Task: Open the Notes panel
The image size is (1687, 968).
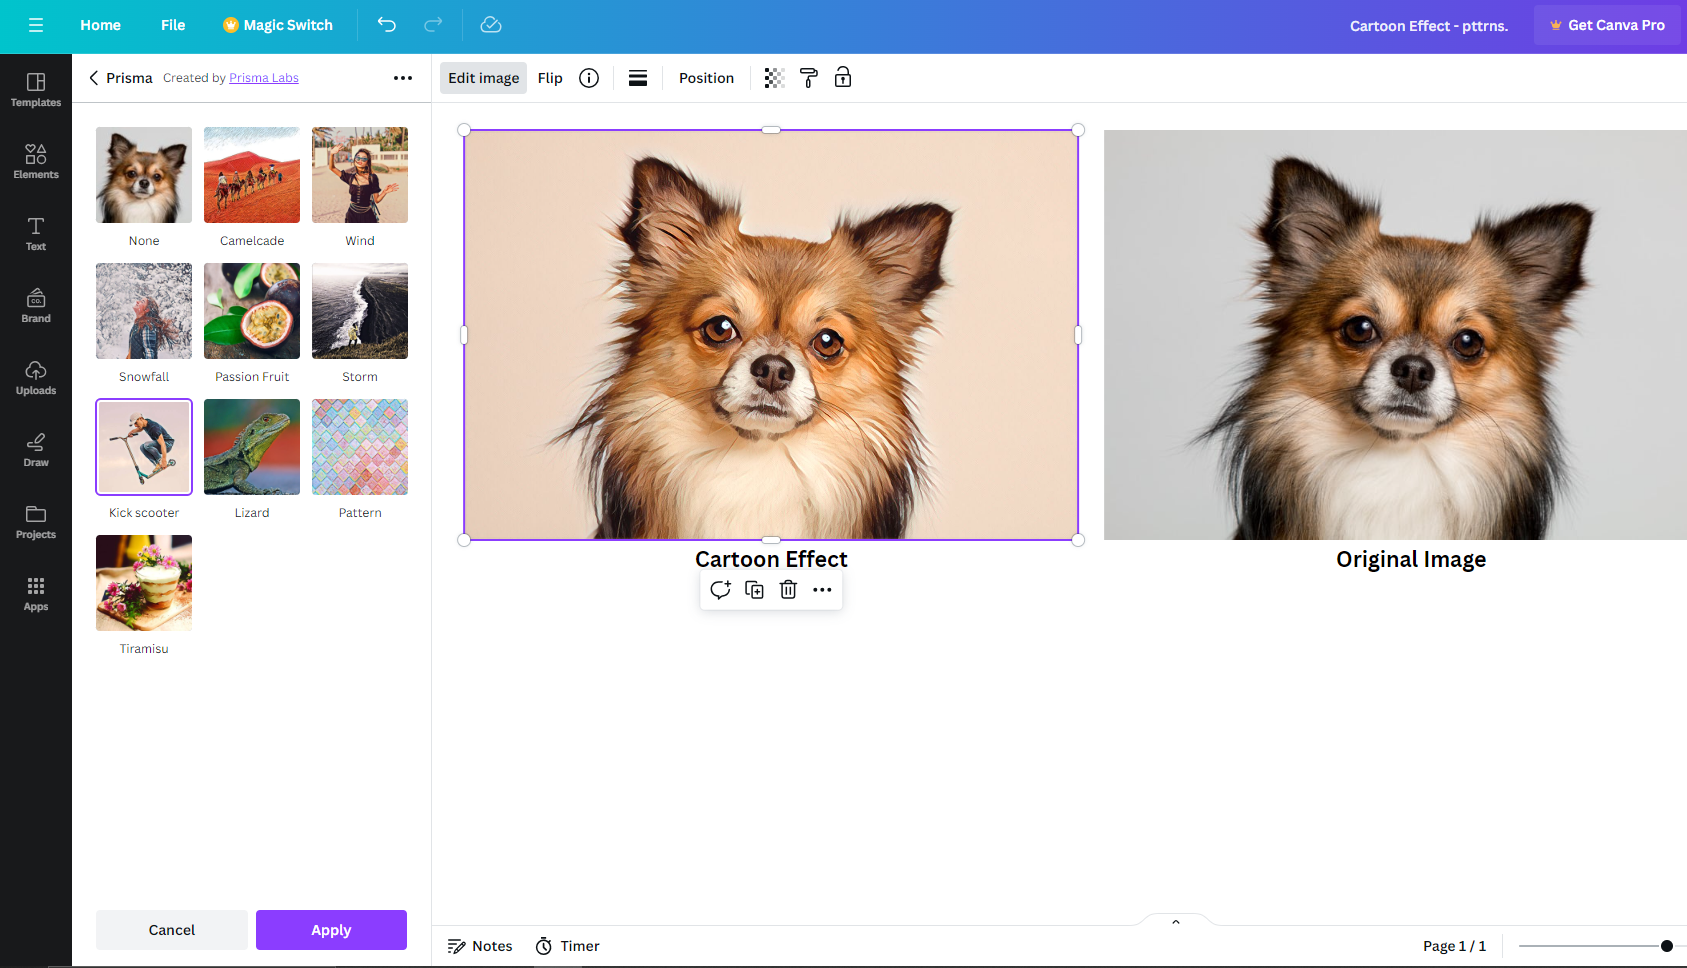Action: coord(480,946)
